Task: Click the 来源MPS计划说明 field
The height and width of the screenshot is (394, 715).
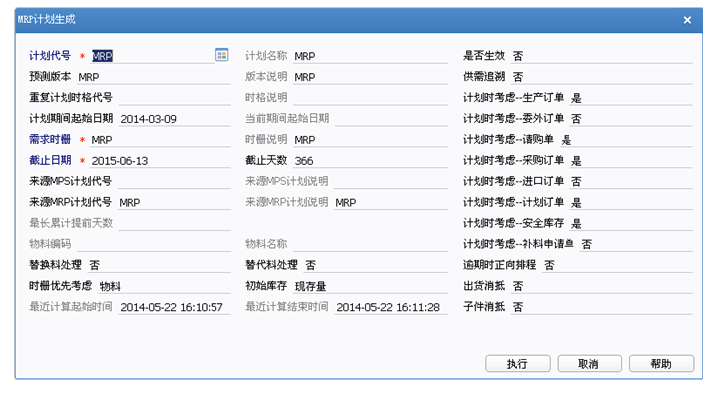Action: pos(391,181)
